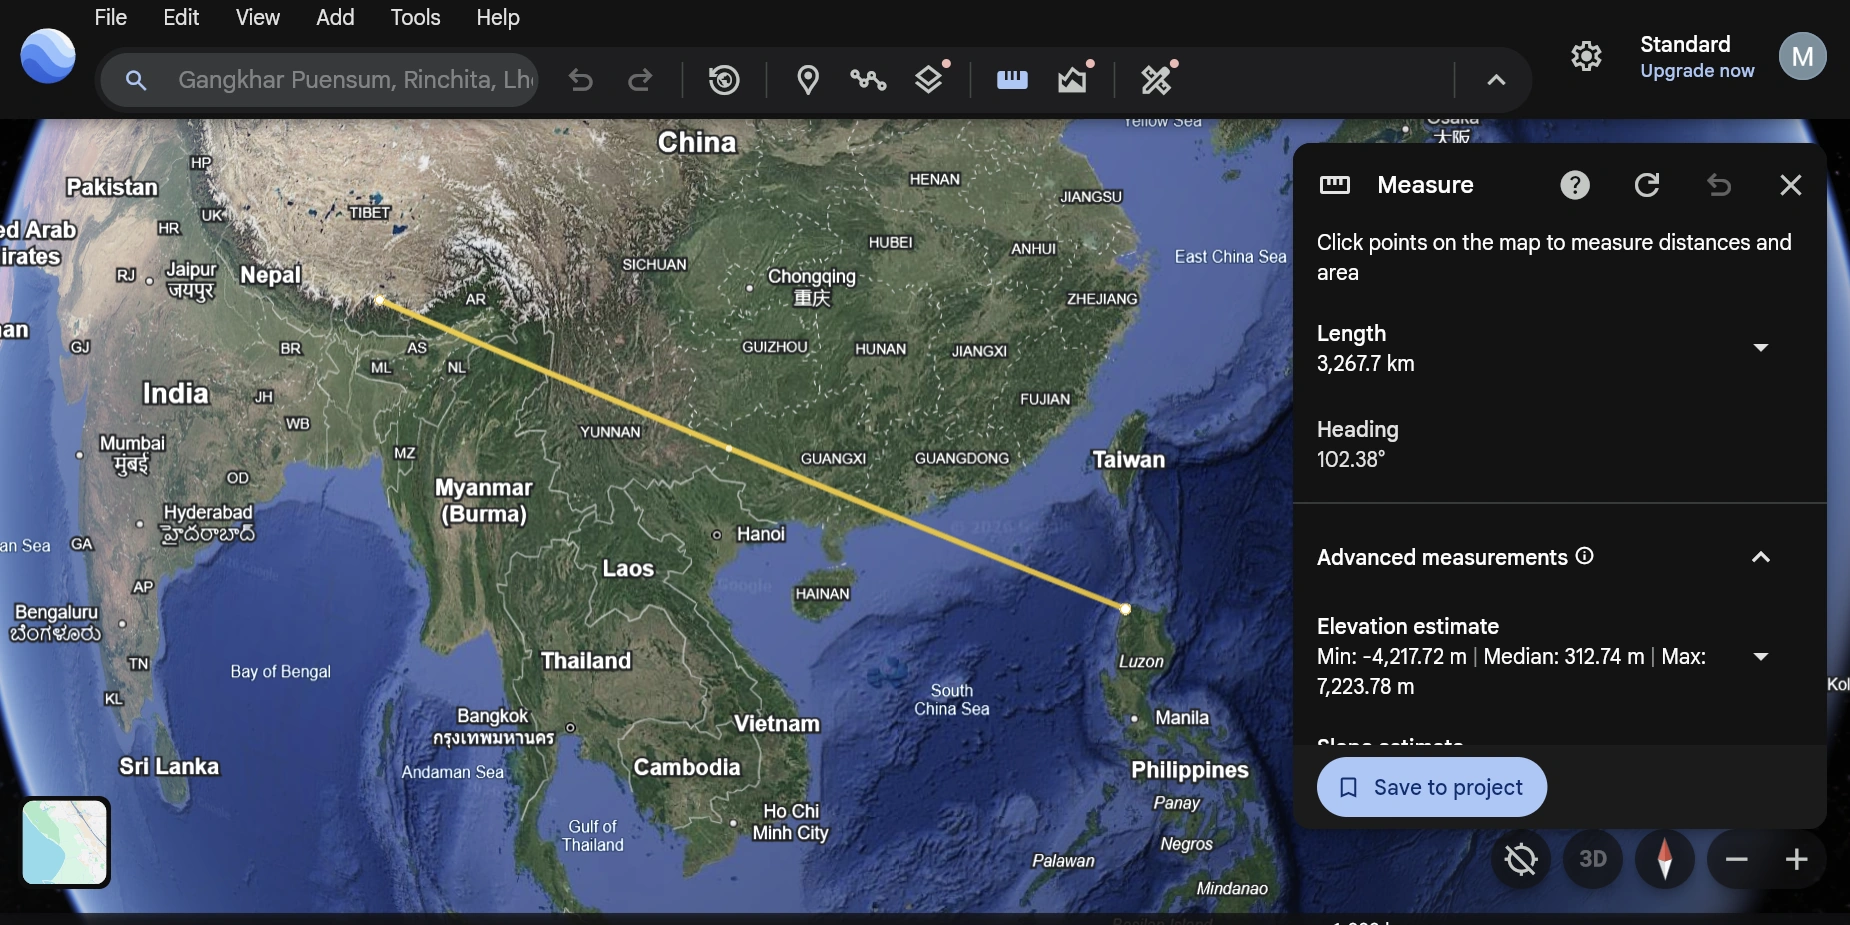Viewport: 1850px width, 925px height.
Task: Click the Google Earth logo
Action: click(48, 56)
